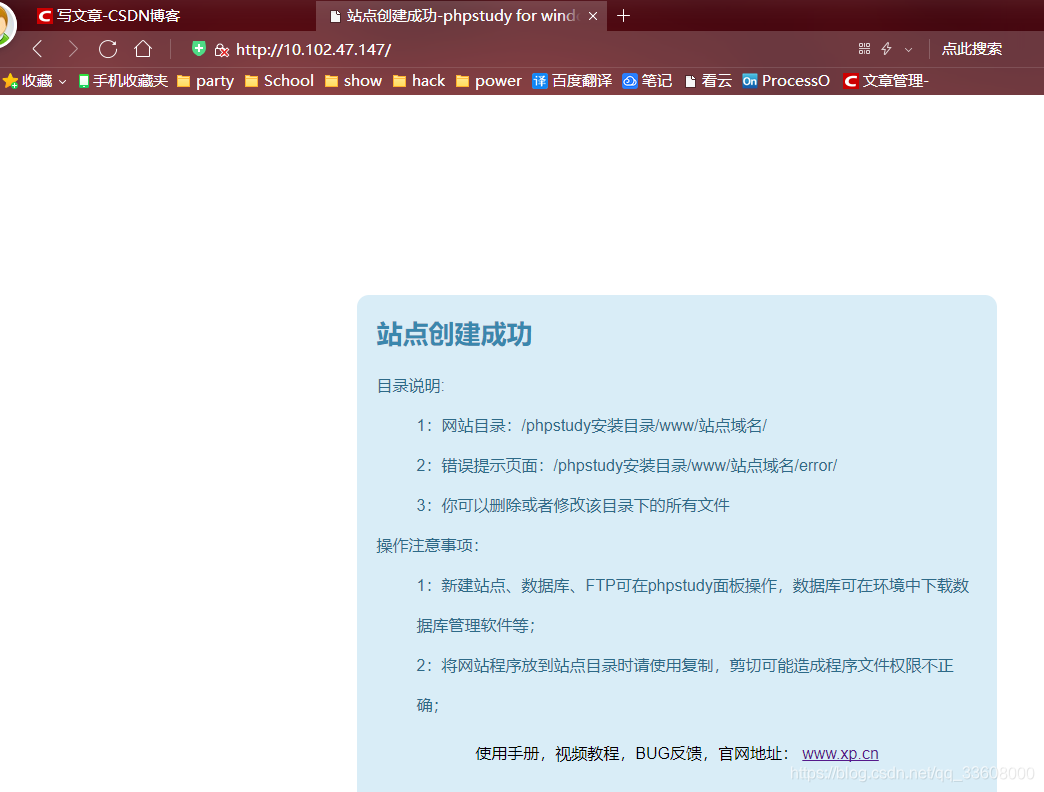Image resolution: width=1044 pixels, height=792 pixels.
Task: Click the 百度翻译 bookmark icon
Action: click(540, 81)
